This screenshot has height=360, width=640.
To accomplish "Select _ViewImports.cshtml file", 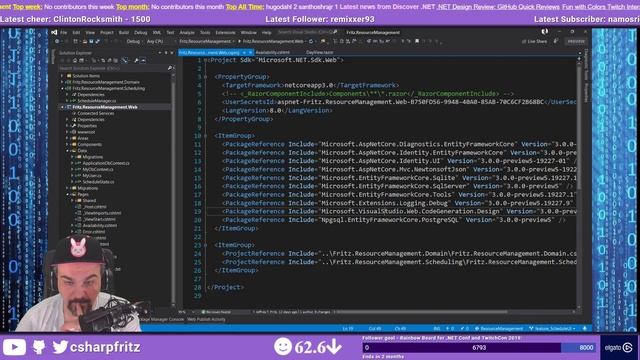I will tap(102, 213).
